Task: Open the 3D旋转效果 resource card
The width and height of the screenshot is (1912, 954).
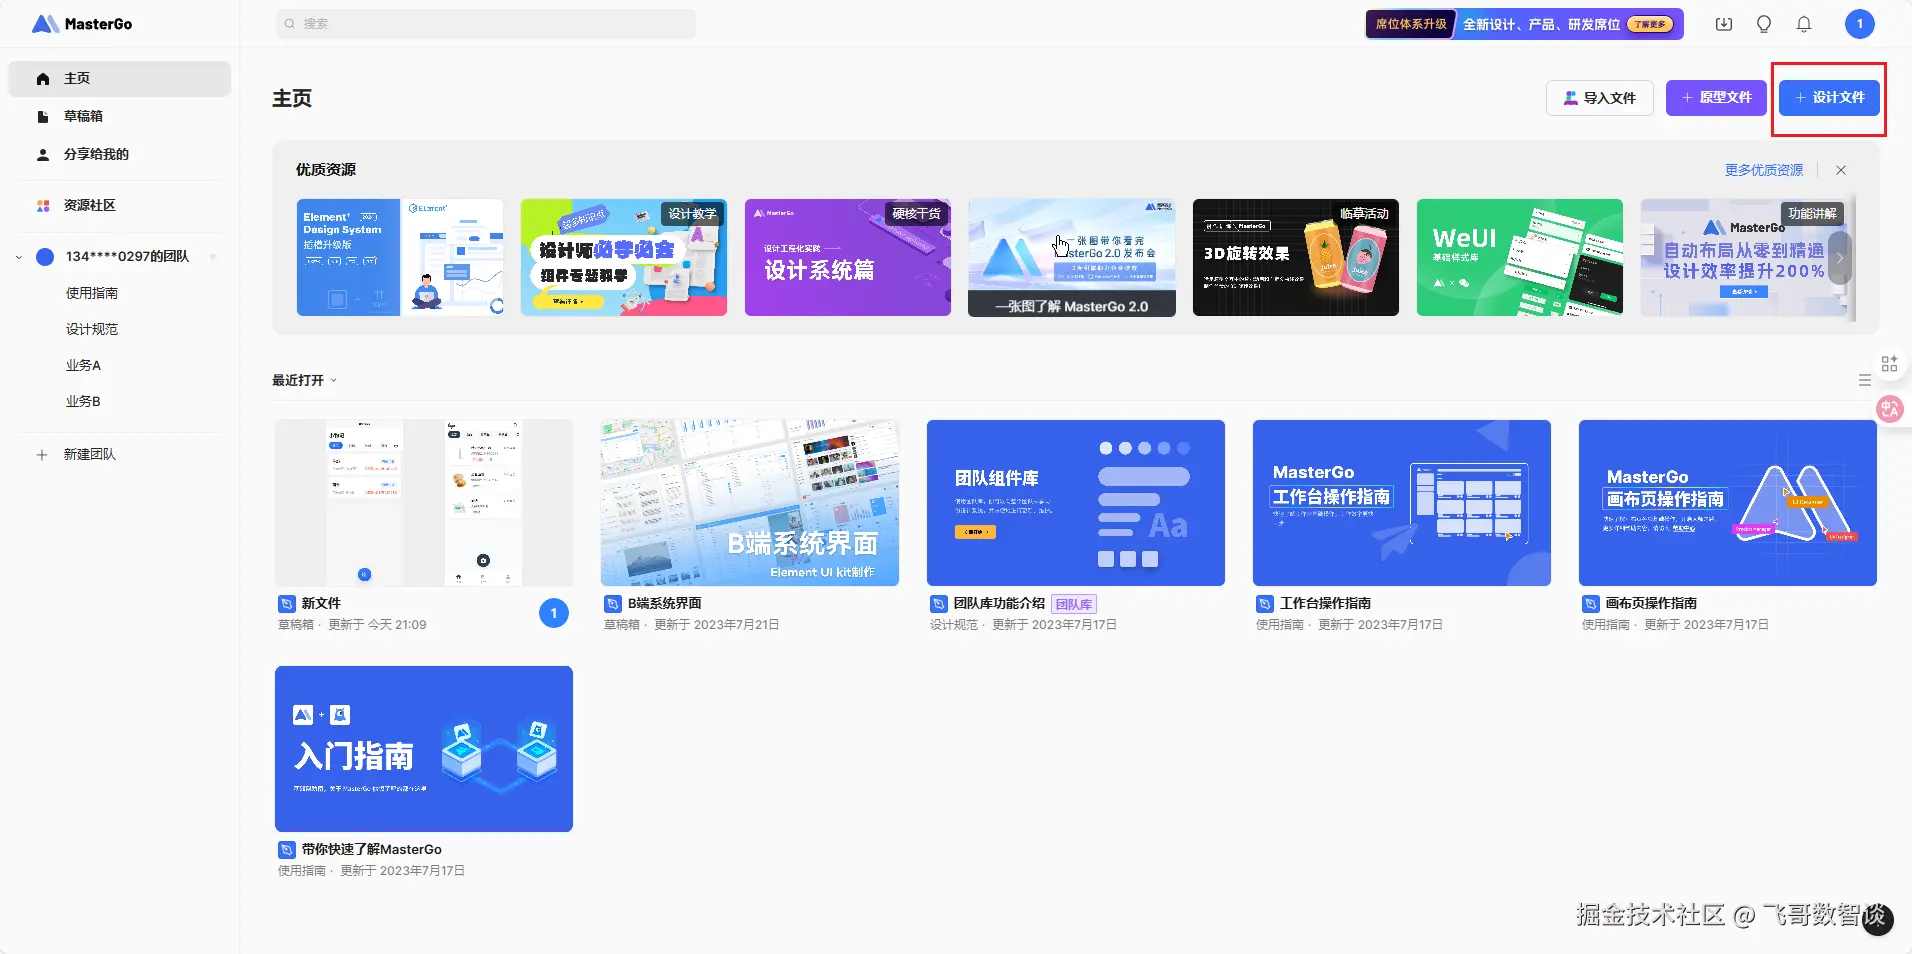Action: pyautogui.click(x=1296, y=257)
